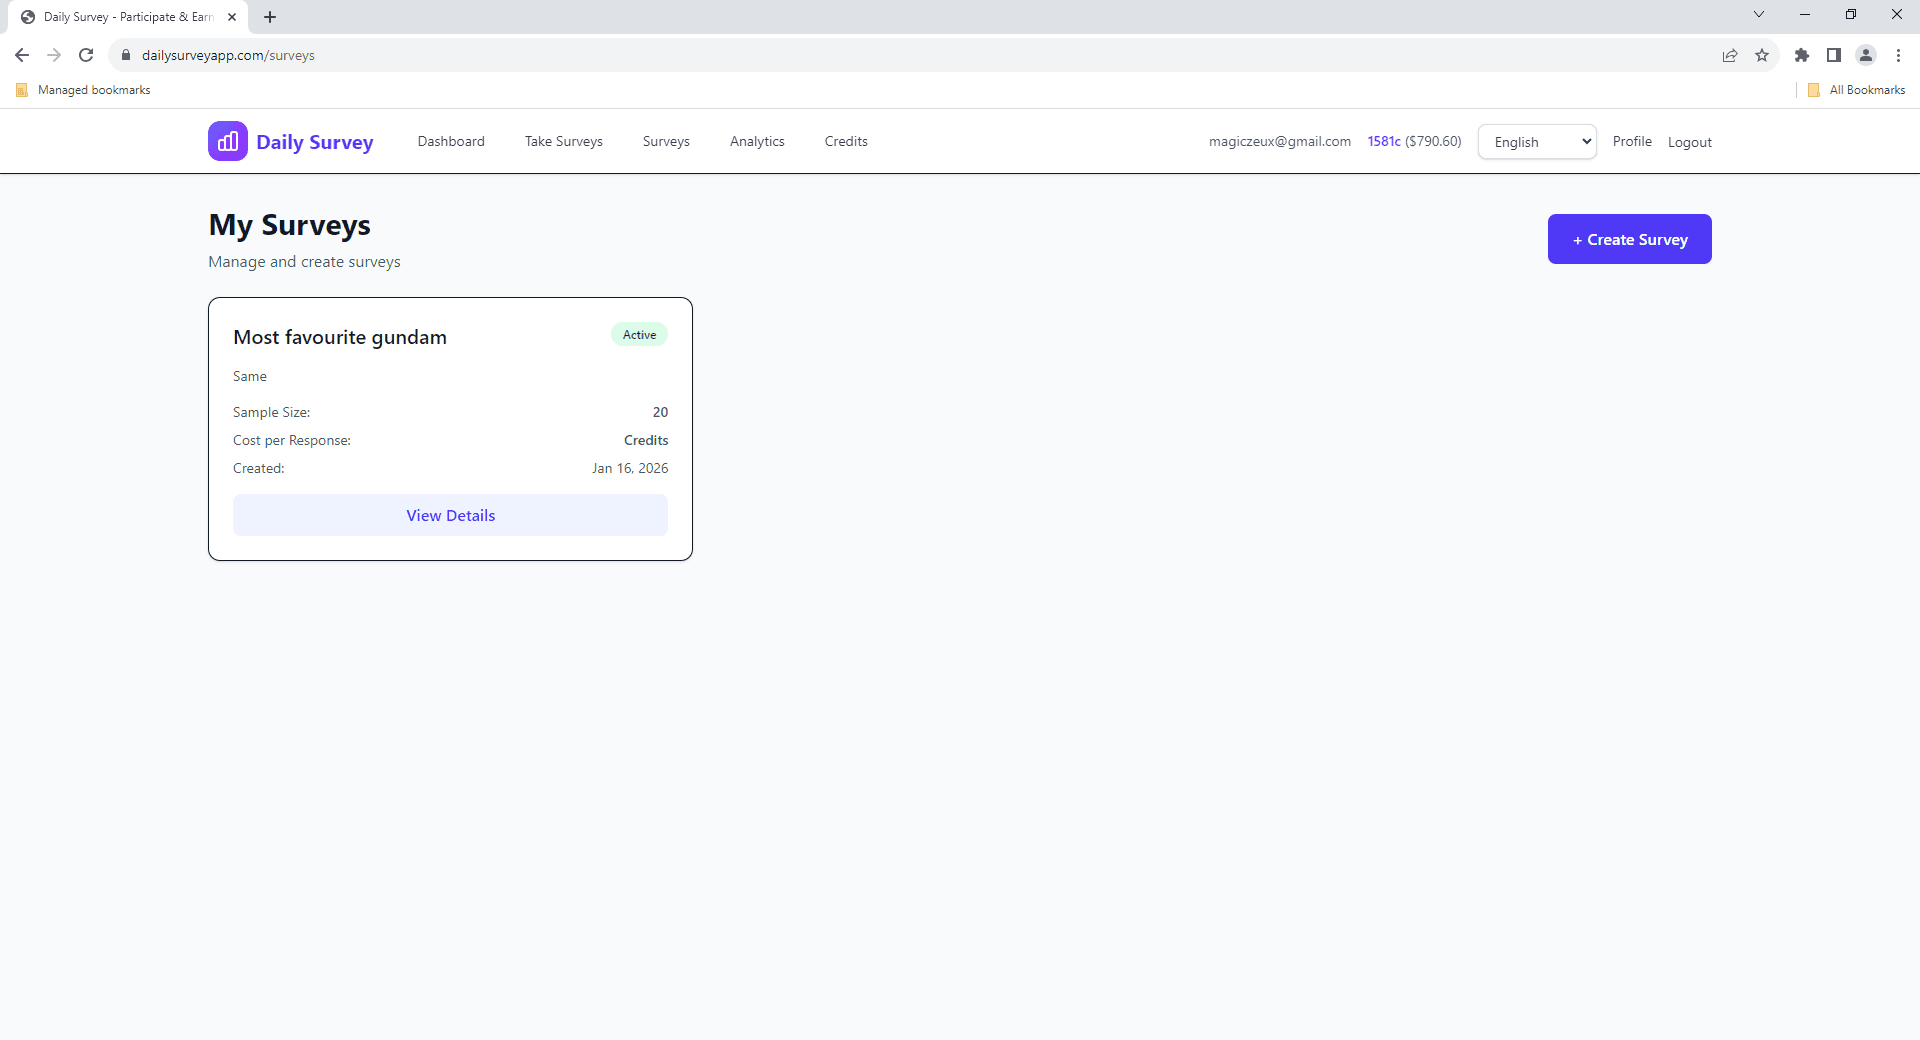The height and width of the screenshot is (1040, 1920).
Task: Open the Managed bookmarks folder
Action: (82, 89)
